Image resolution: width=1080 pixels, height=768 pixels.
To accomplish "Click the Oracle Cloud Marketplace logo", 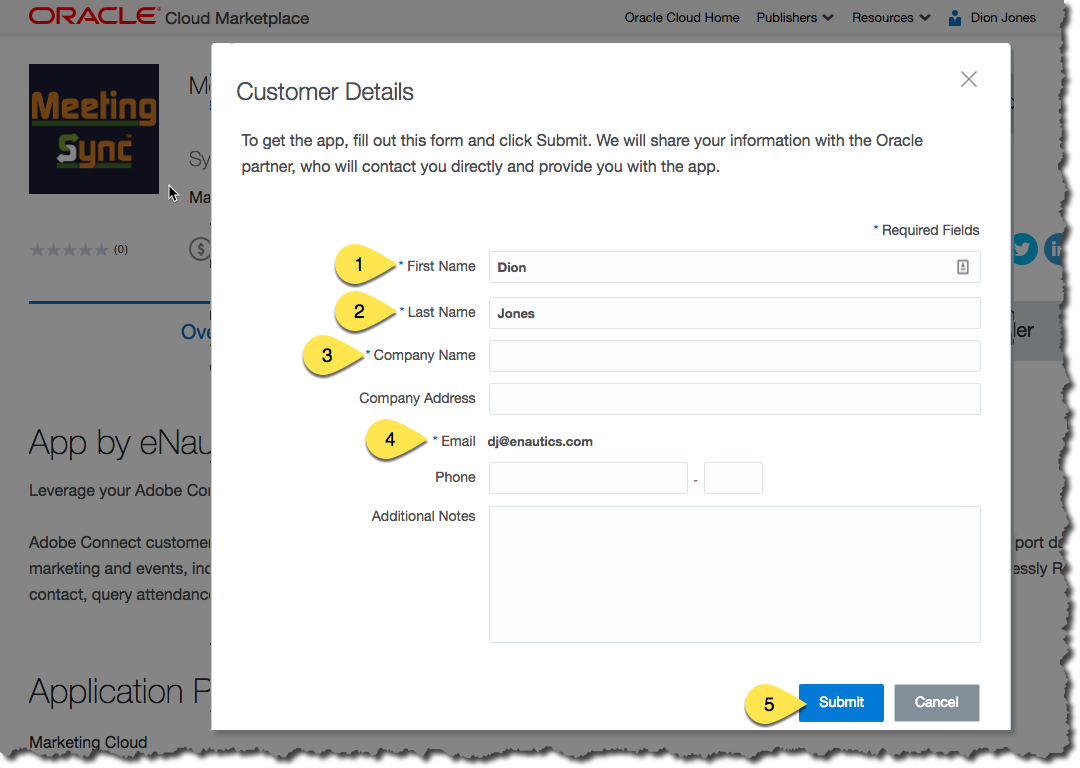I will tap(169, 17).
